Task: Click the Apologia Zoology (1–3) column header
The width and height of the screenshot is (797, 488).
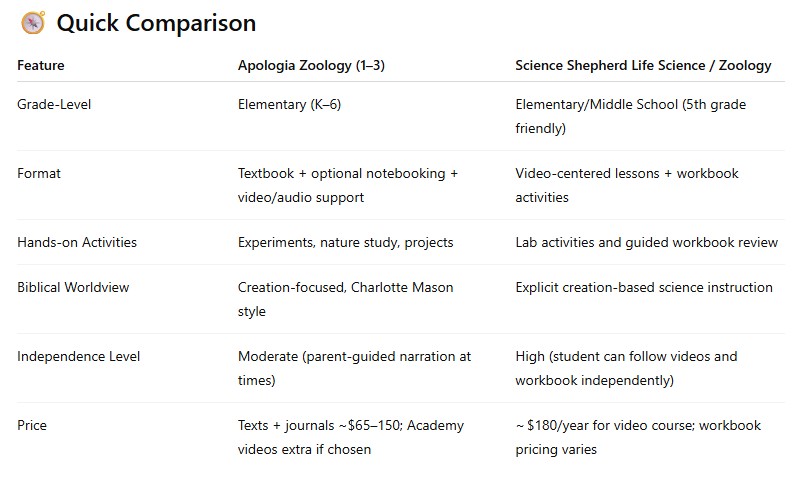Action: (311, 65)
